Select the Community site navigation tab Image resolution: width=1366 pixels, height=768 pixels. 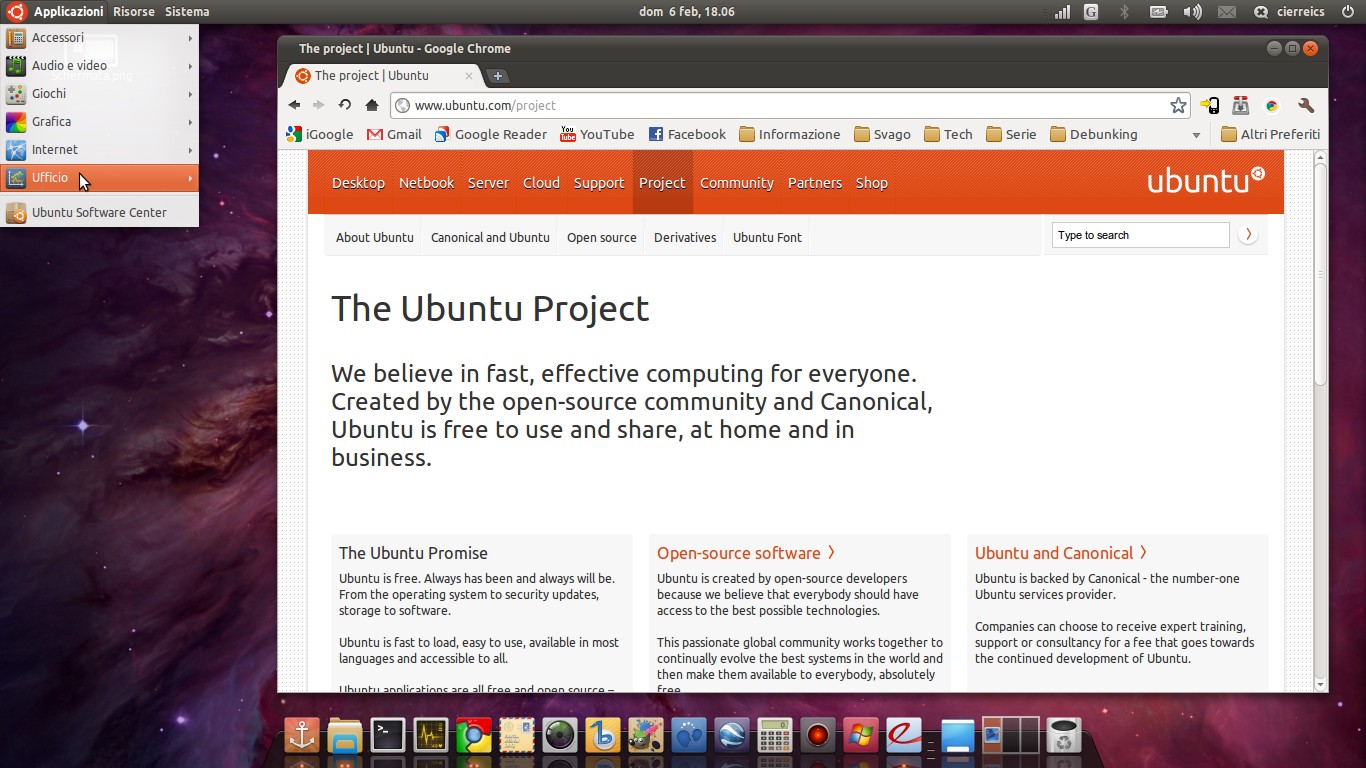click(737, 183)
